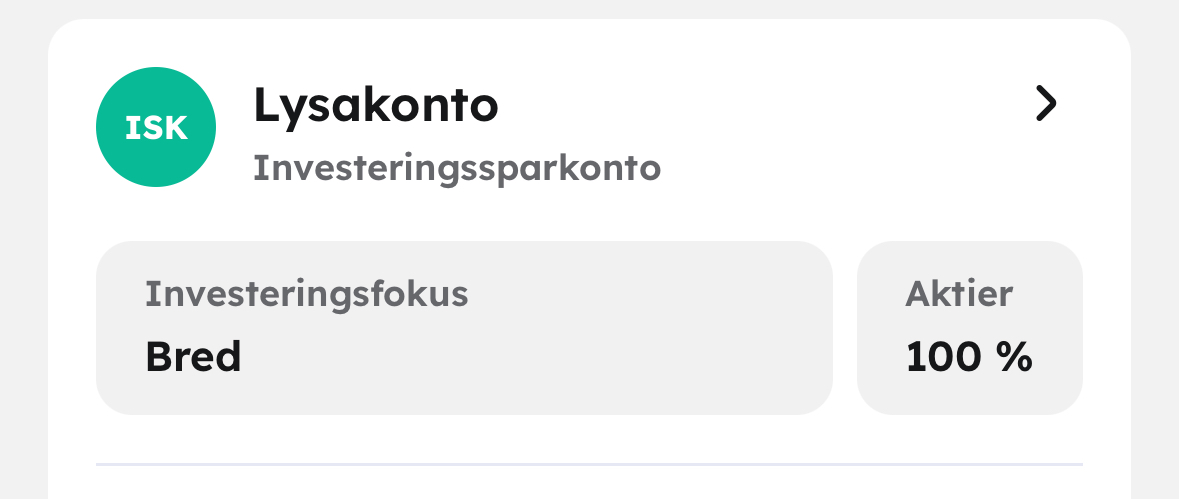Select the Lysakonto account title

click(x=375, y=105)
